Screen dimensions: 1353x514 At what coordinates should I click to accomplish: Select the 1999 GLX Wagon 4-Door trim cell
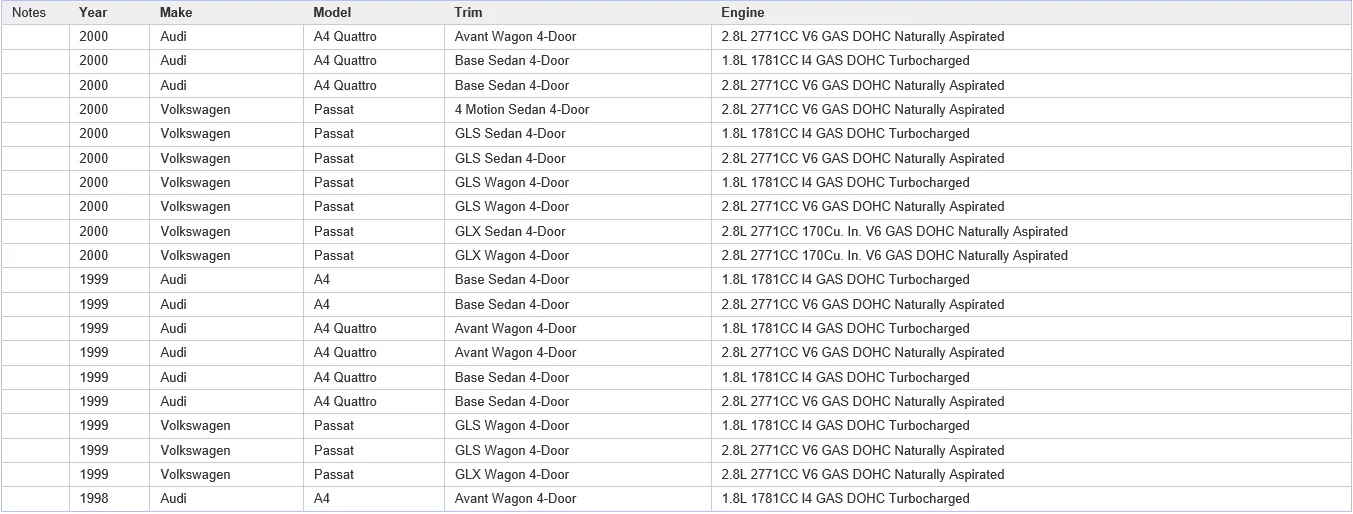(x=578, y=474)
